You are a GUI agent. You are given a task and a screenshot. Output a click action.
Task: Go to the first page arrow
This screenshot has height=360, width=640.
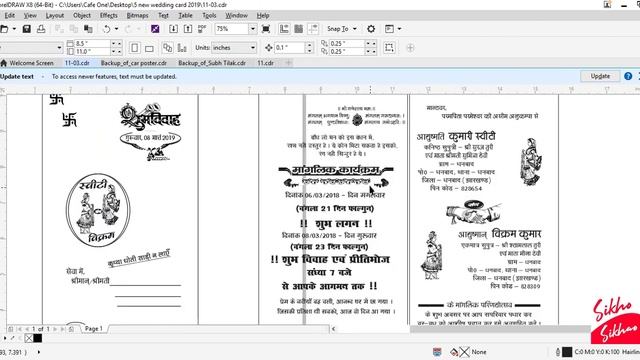(19, 329)
